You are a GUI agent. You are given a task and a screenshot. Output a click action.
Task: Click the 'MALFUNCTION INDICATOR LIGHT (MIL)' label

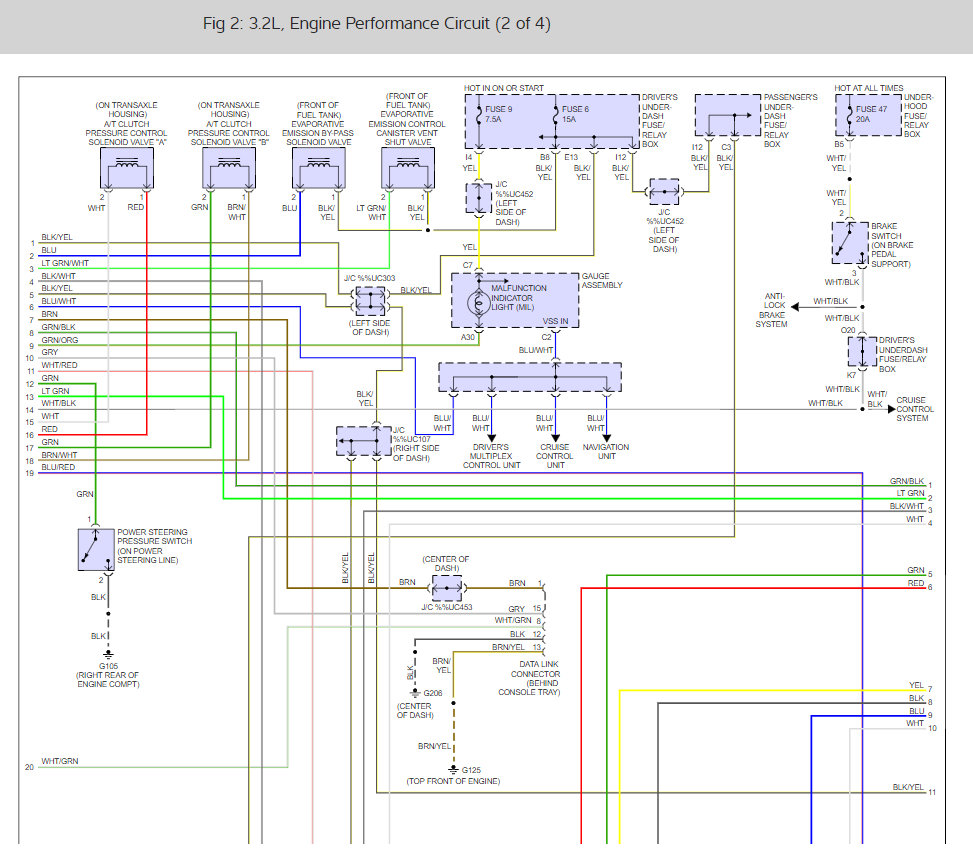point(519,298)
